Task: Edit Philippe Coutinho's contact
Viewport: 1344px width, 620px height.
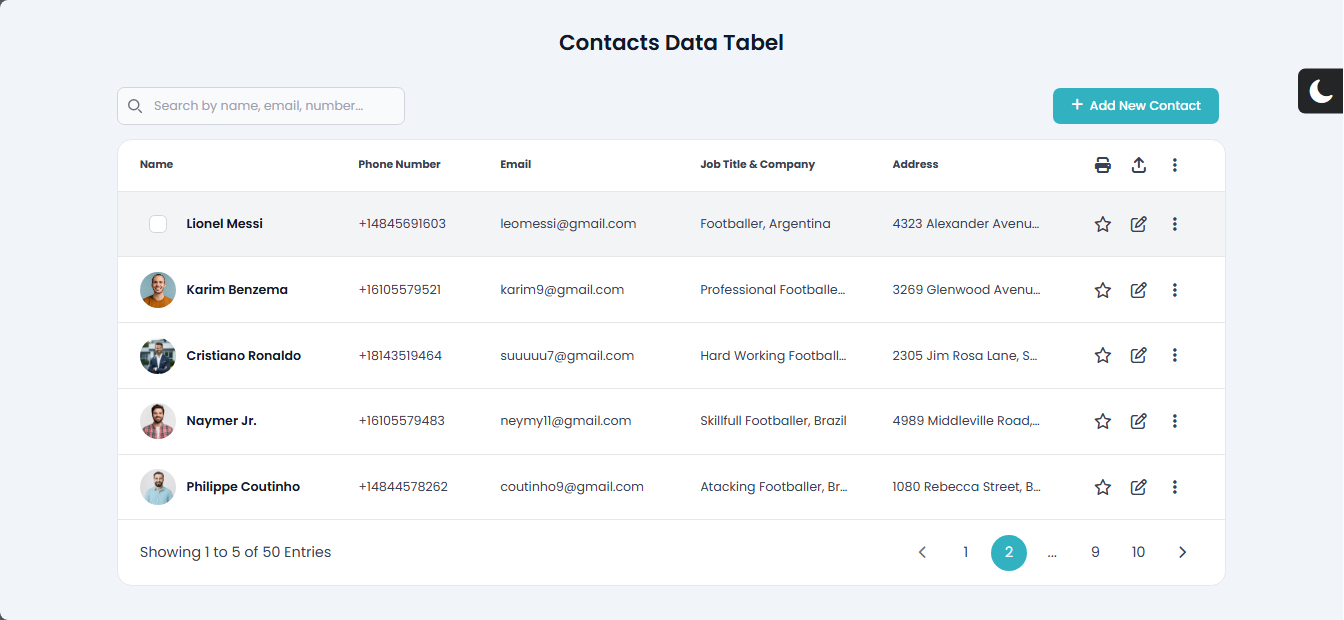Action: click(1139, 487)
